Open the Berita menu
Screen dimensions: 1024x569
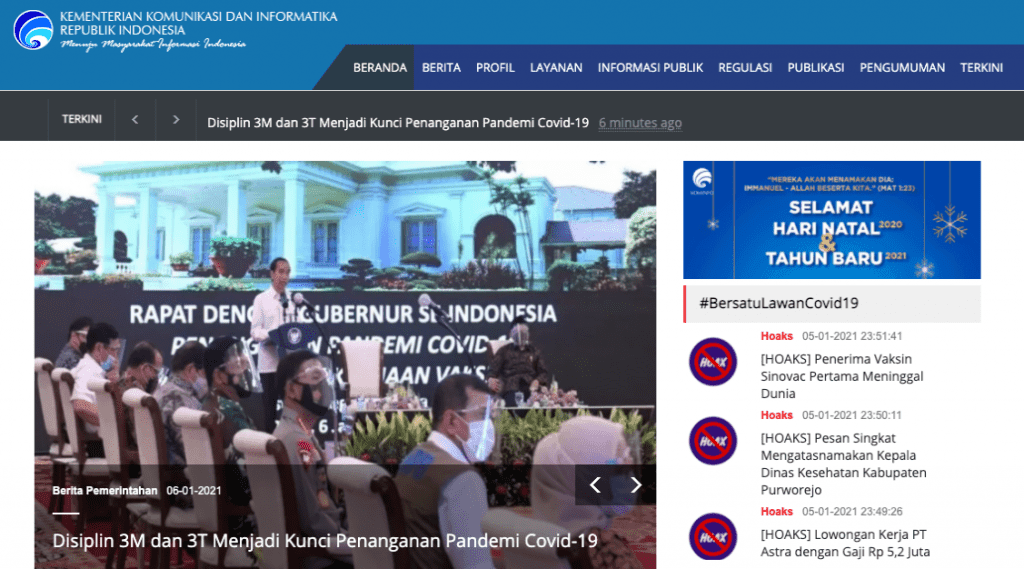click(441, 68)
